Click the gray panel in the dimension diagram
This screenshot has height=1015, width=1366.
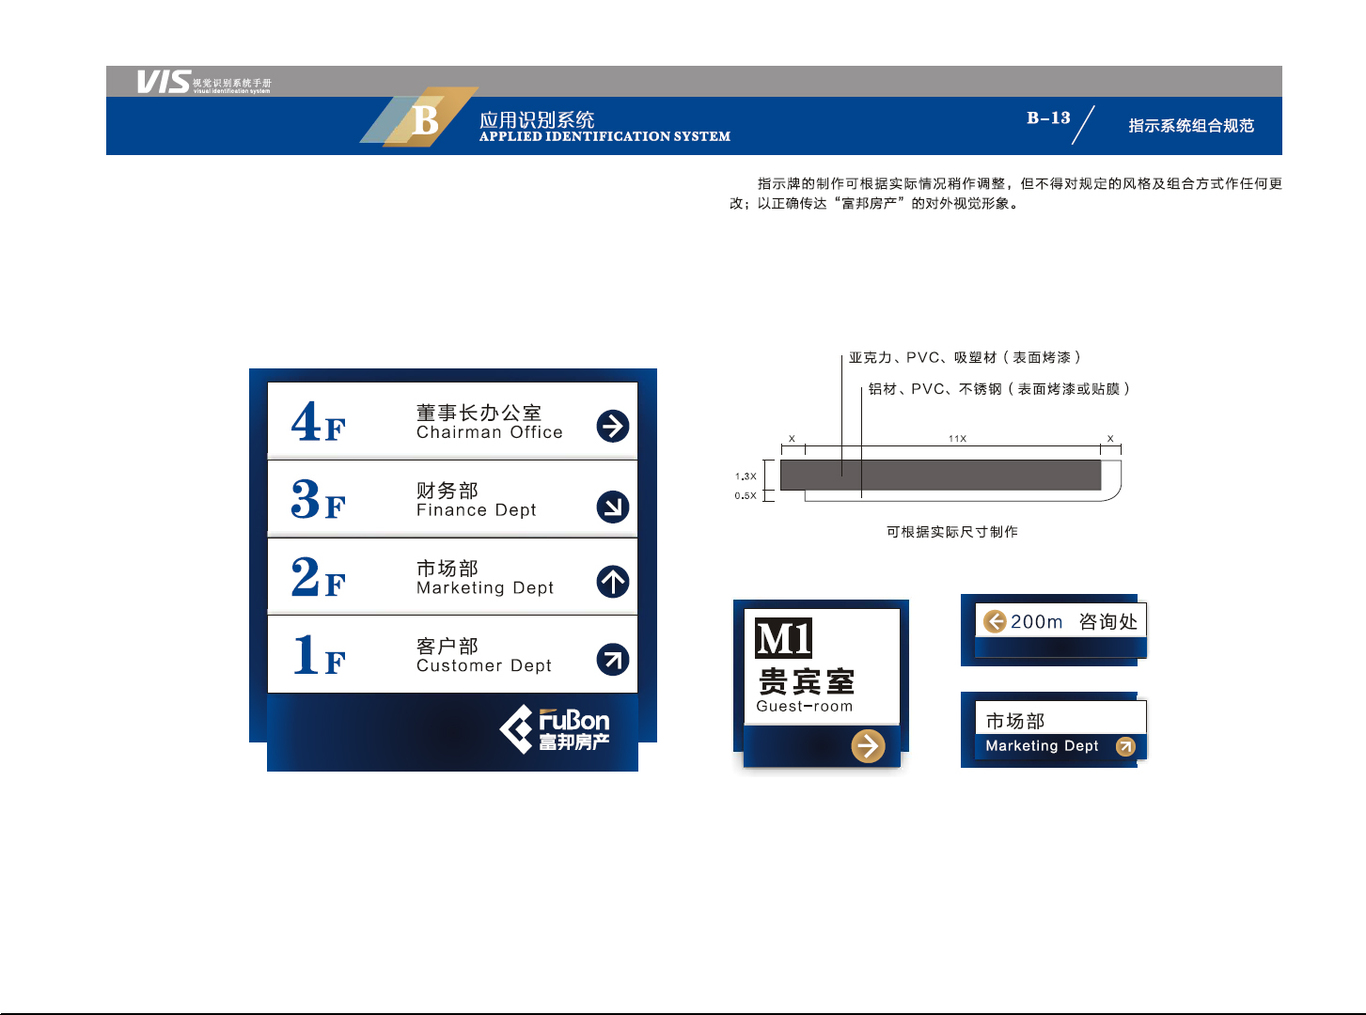(x=940, y=475)
